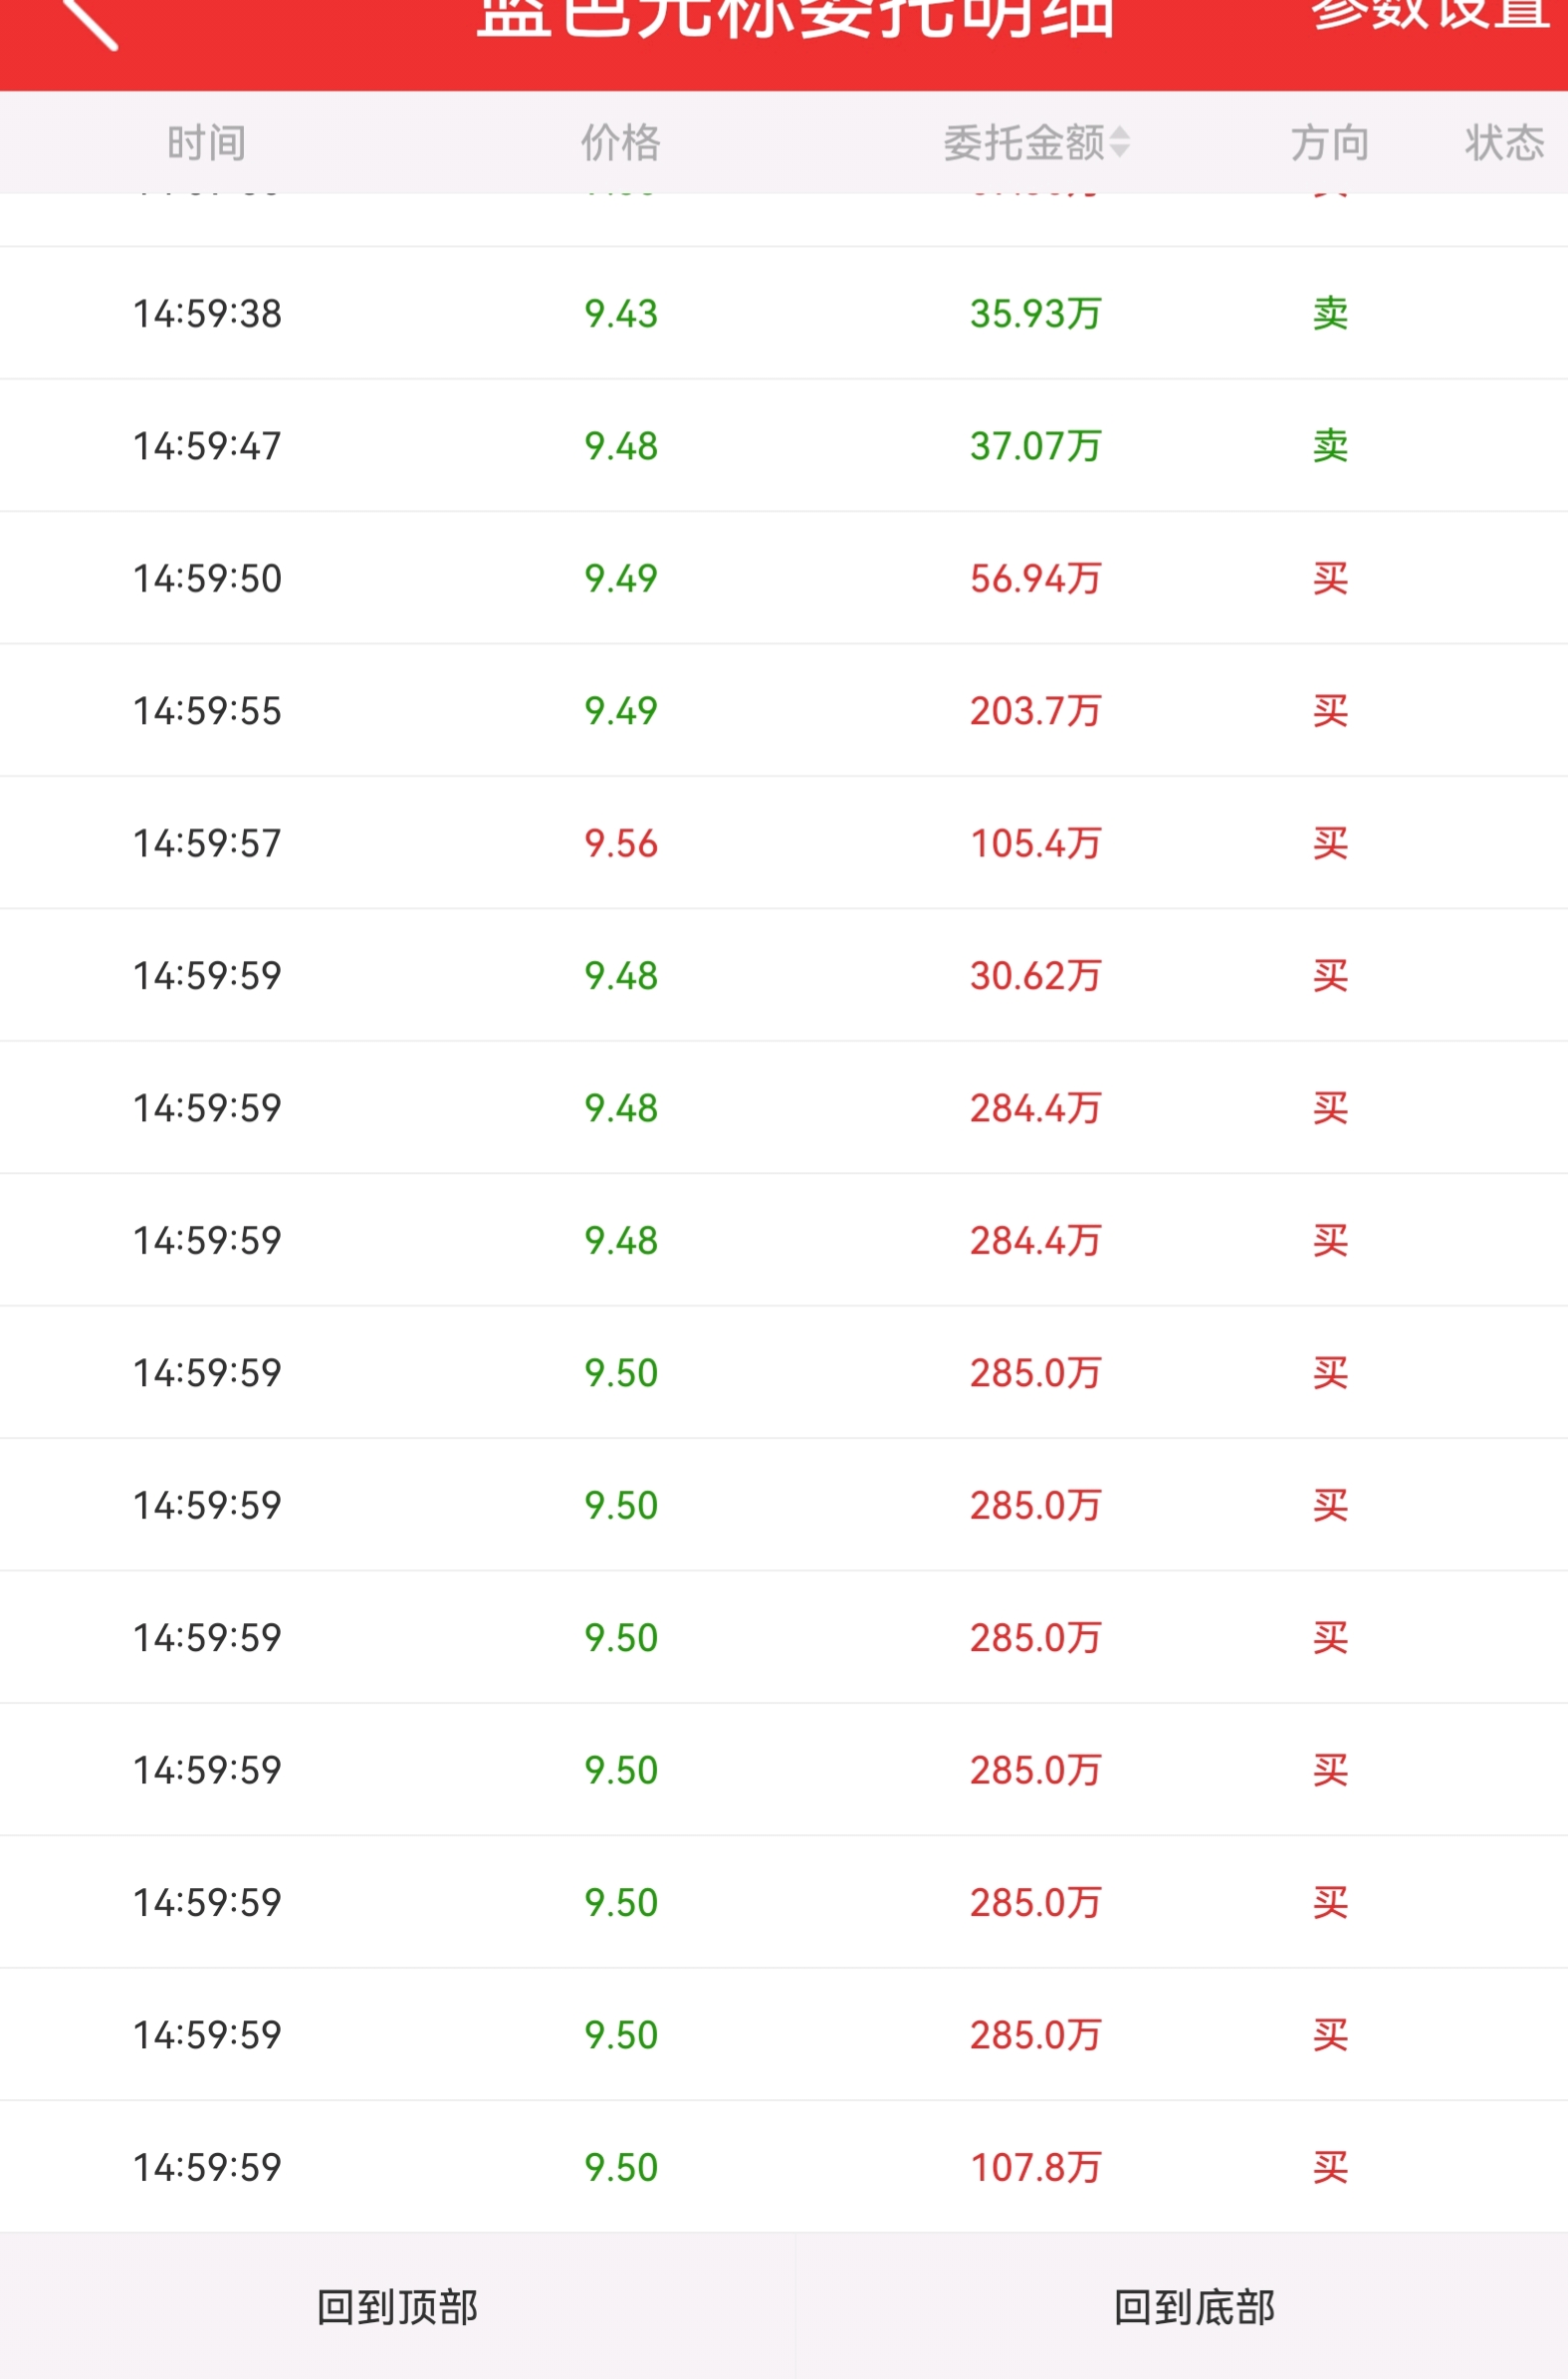Click the sort arrows beside 委托金额
Screen dimensions: 1568x2379
coord(1120,143)
